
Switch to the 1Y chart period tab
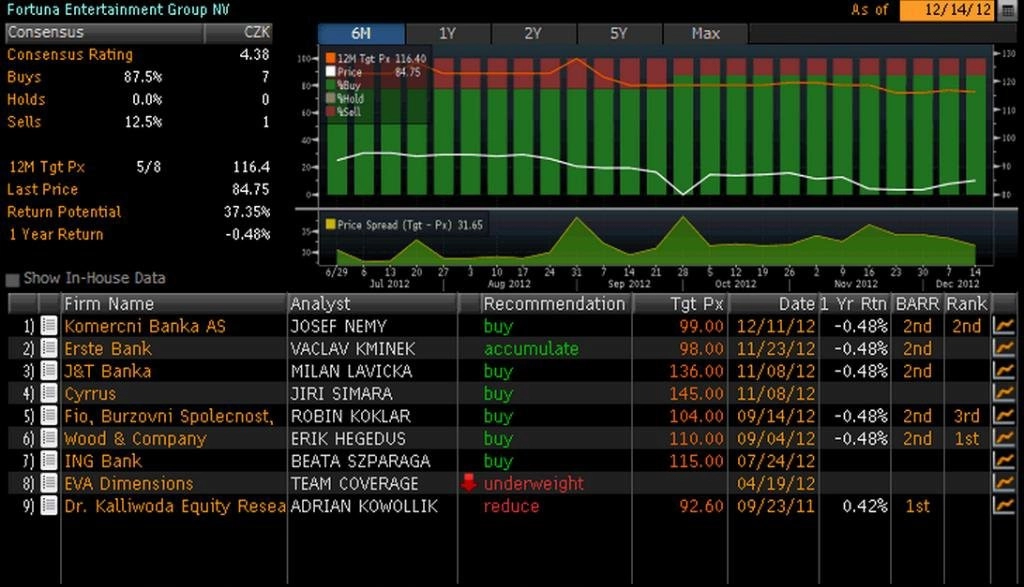tap(447, 33)
